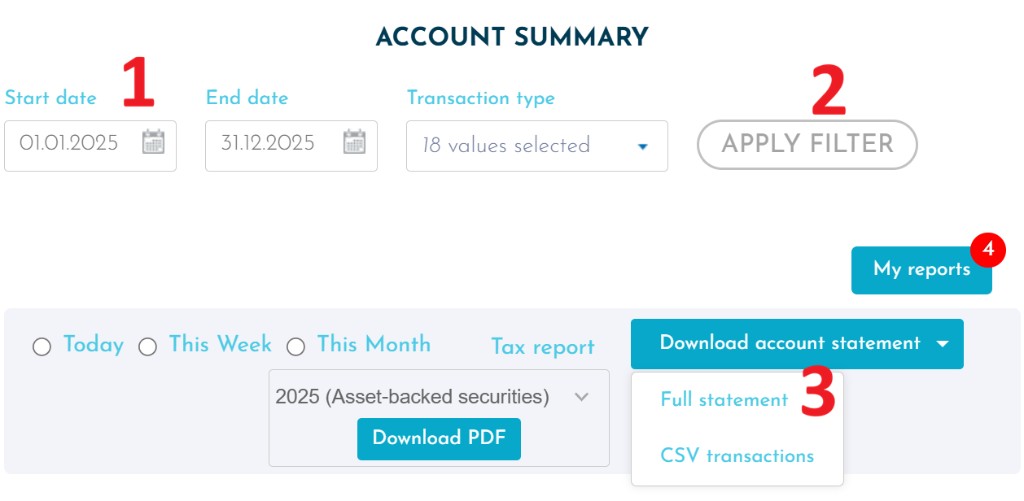
Task: Open the Tax report link
Action: tap(543, 347)
